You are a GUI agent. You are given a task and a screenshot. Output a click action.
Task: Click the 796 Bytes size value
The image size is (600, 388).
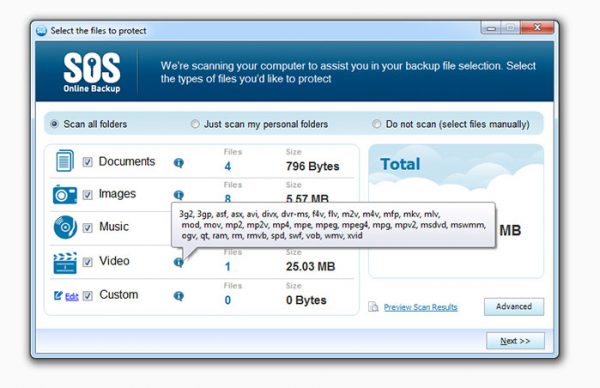coord(313,166)
